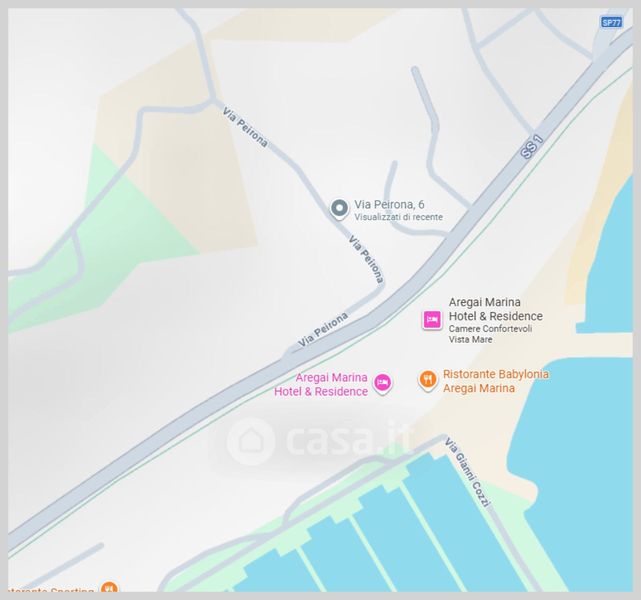Click the SP77 road shield
Screen dimensions: 641x600
coord(611,22)
